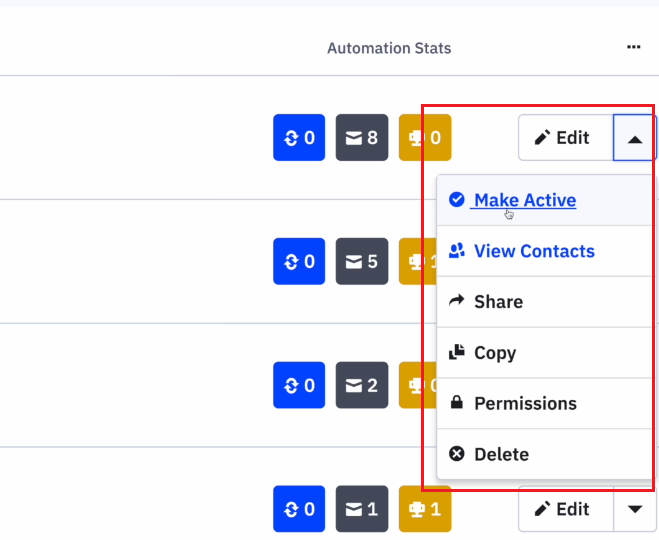Click the email badge showing 5

pos(361,262)
